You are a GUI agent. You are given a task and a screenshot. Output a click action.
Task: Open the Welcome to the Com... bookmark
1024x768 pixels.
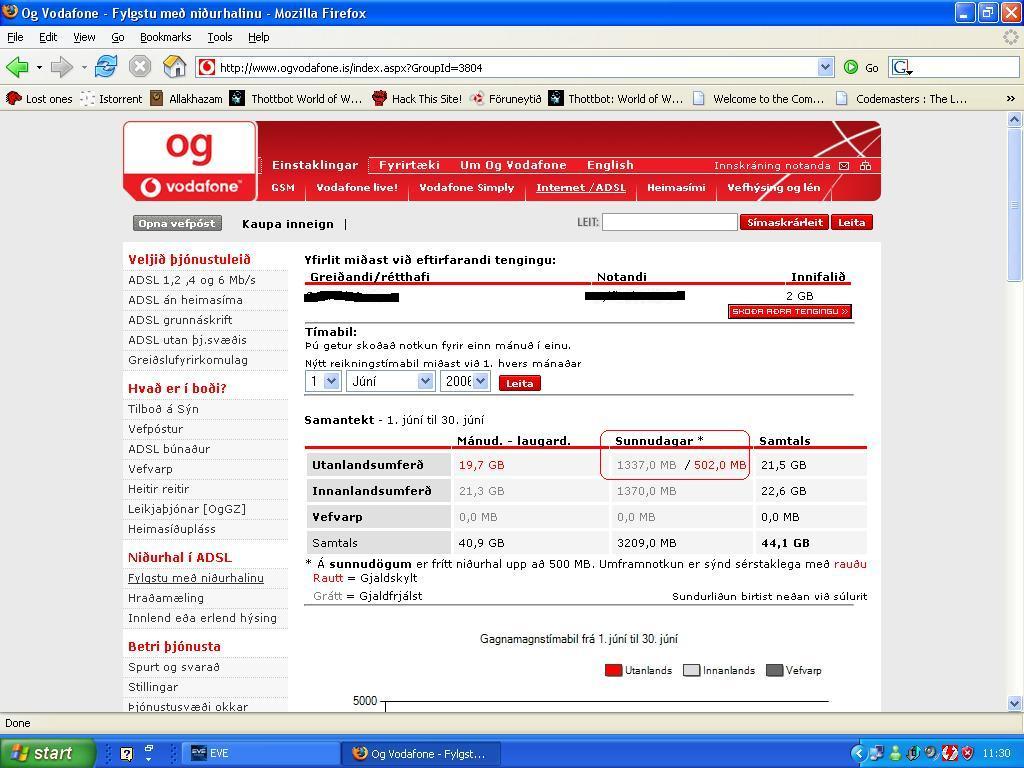(x=758, y=99)
